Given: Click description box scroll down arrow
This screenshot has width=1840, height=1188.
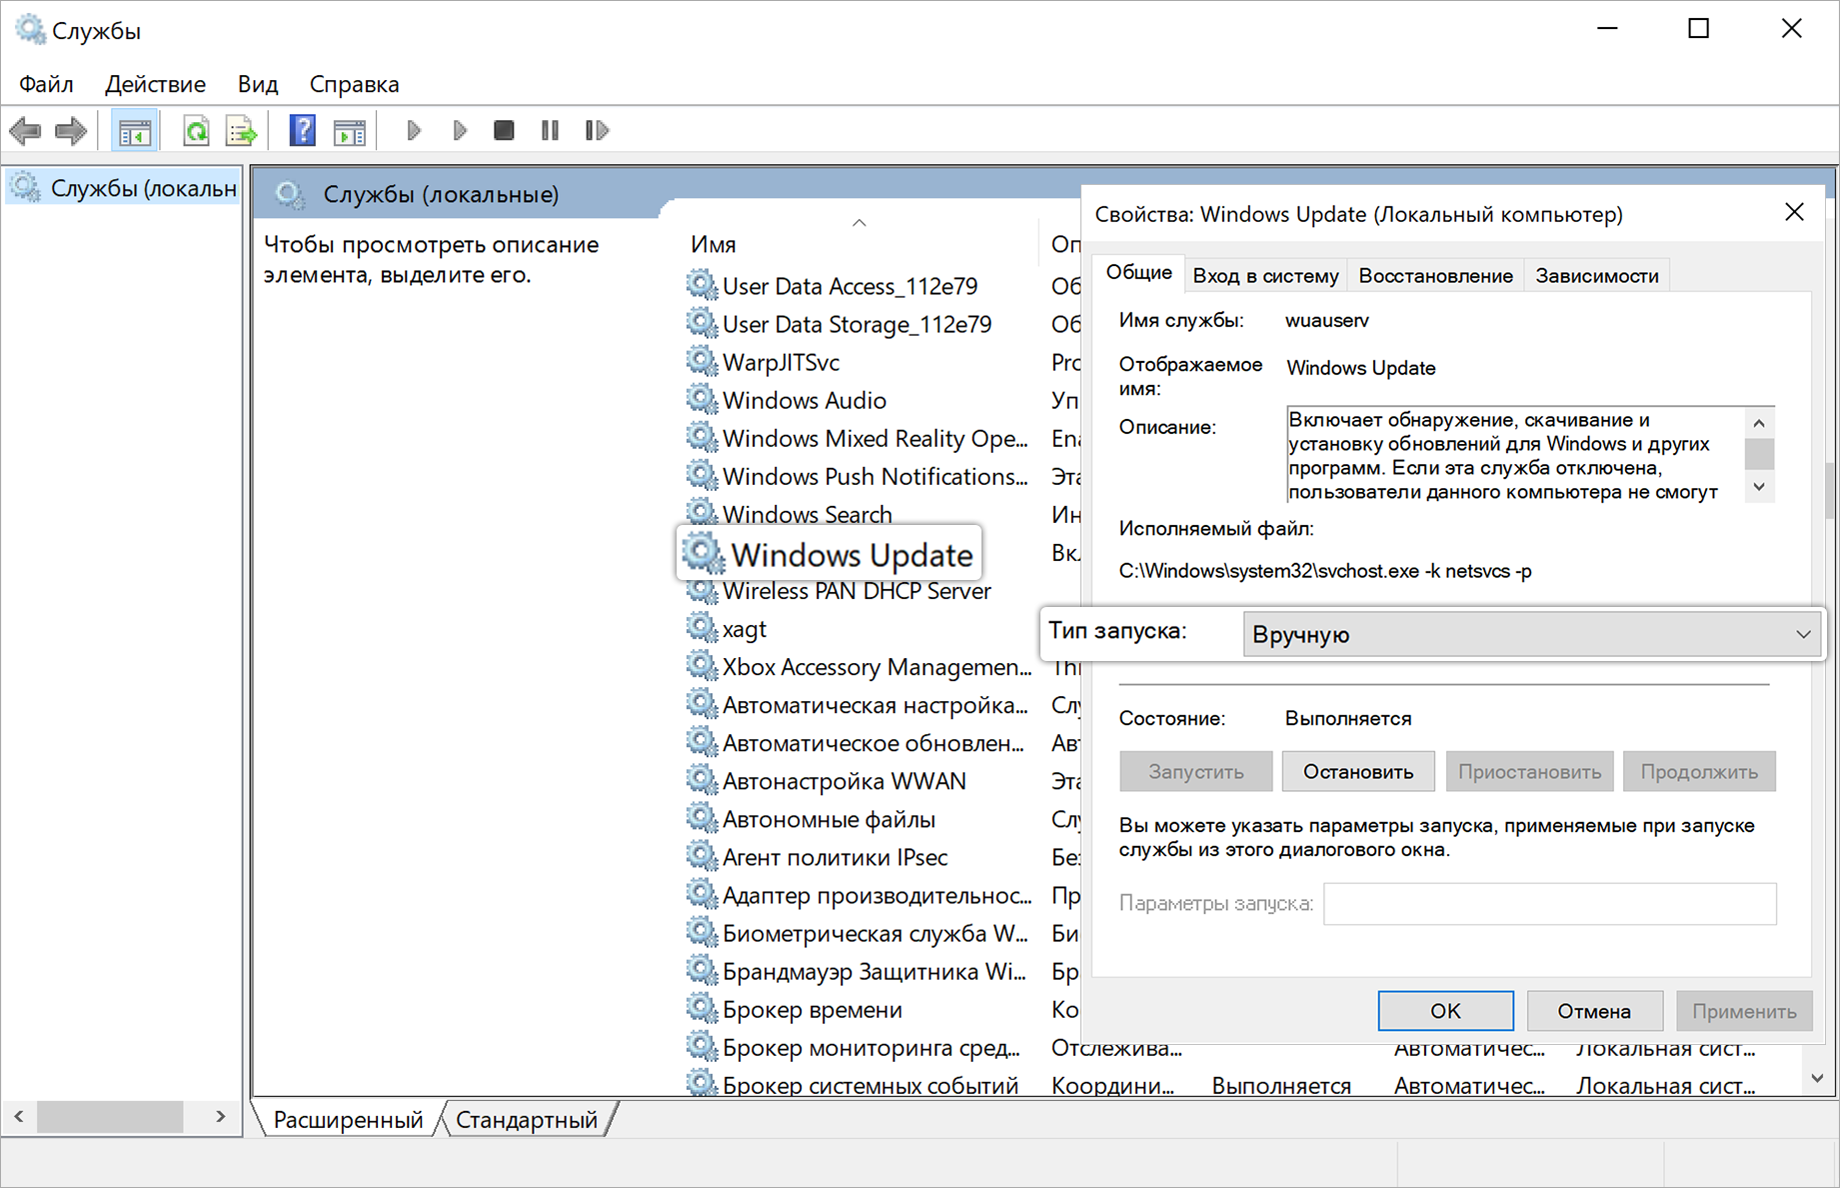Looking at the screenshot, I should (1759, 487).
